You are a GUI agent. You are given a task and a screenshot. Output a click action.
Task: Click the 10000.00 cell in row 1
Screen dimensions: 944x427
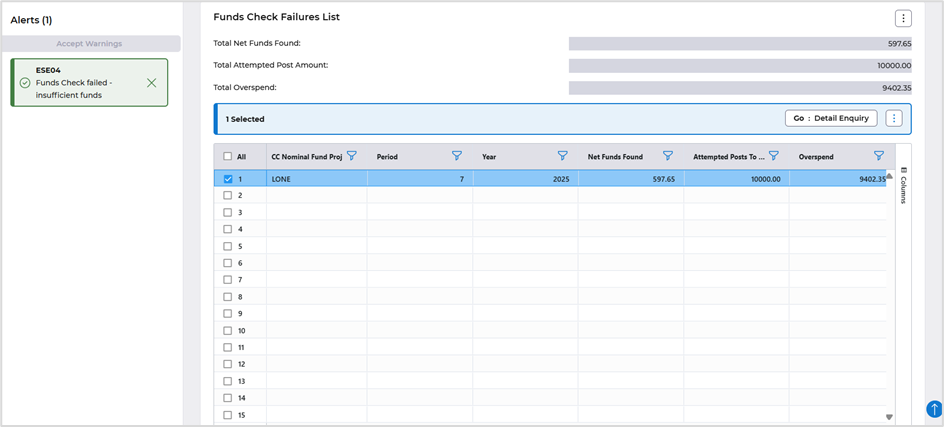tap(736, 179)
